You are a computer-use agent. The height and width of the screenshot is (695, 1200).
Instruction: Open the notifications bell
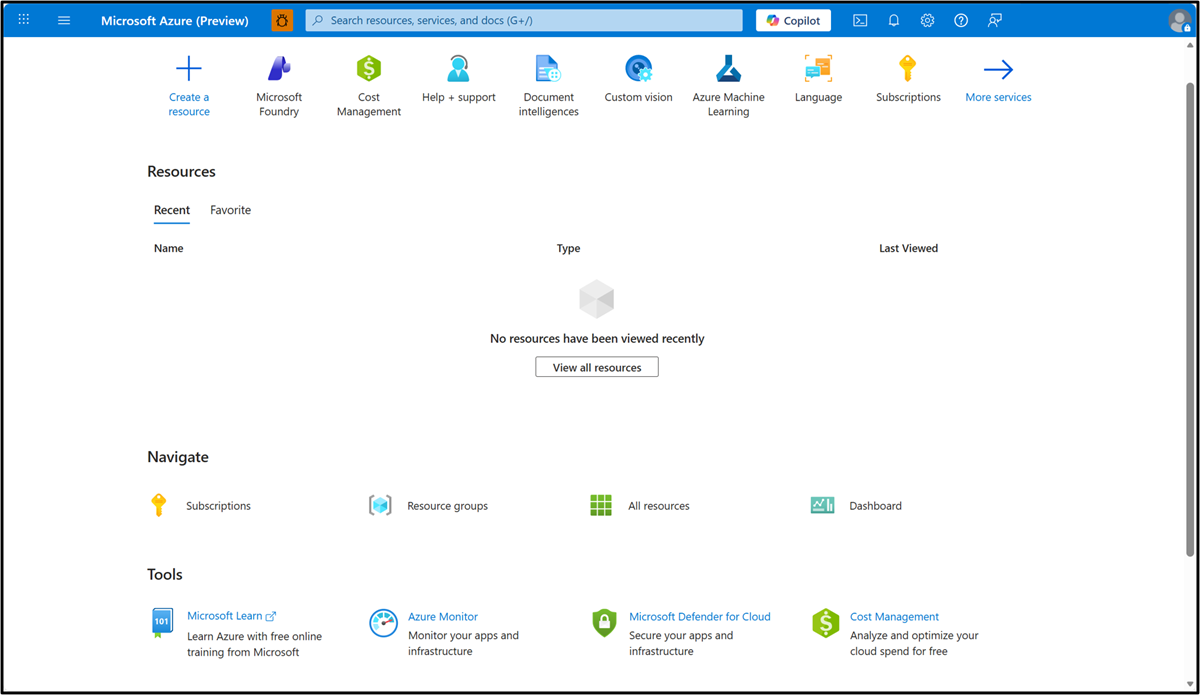[894, 20]
